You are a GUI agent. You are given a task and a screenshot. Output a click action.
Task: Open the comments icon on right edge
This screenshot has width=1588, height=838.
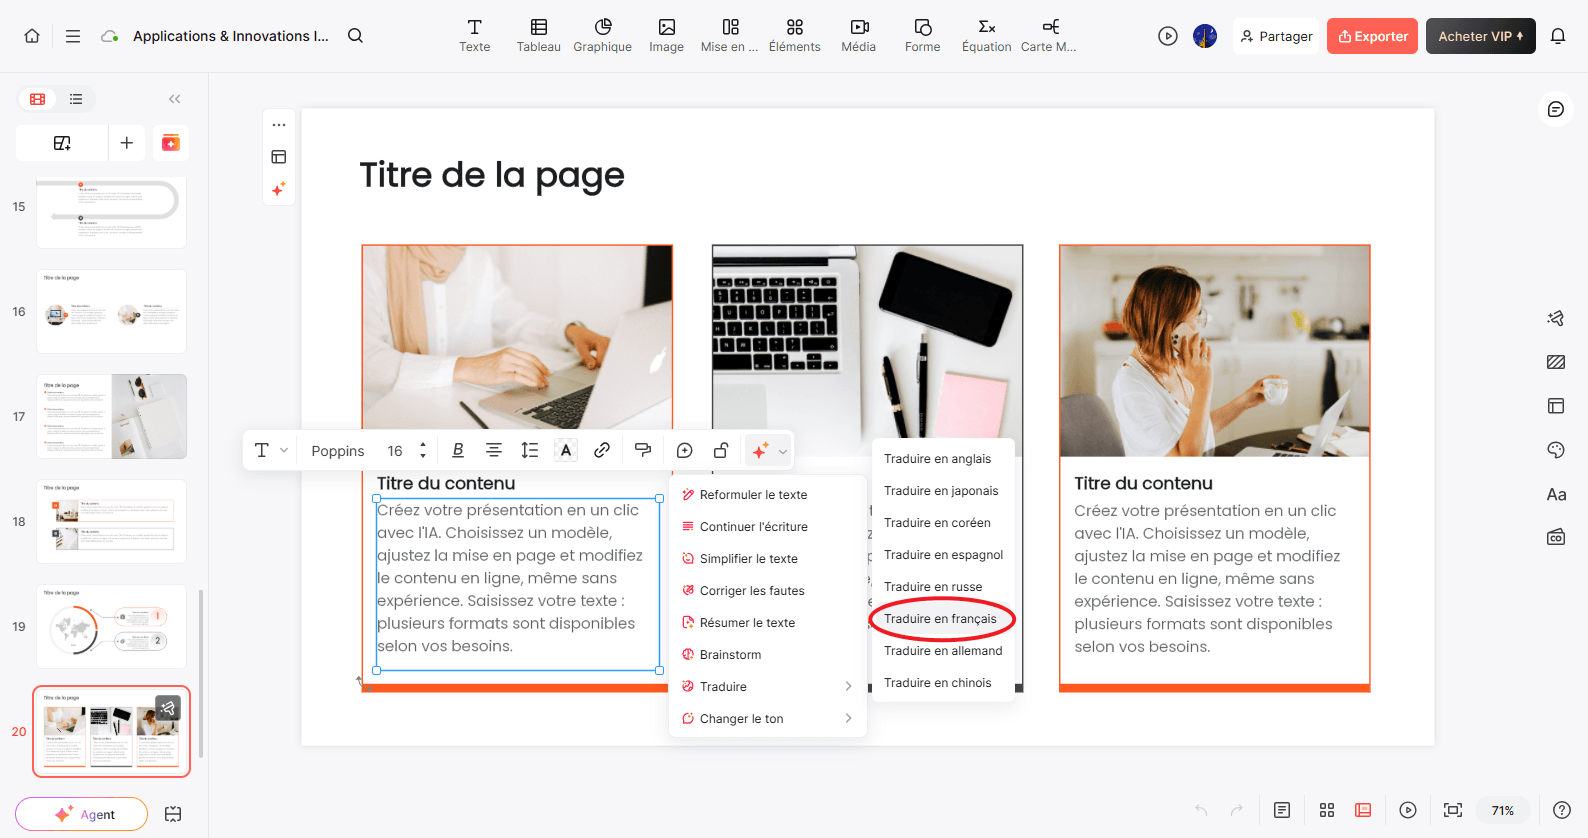tap(1556, 109)
